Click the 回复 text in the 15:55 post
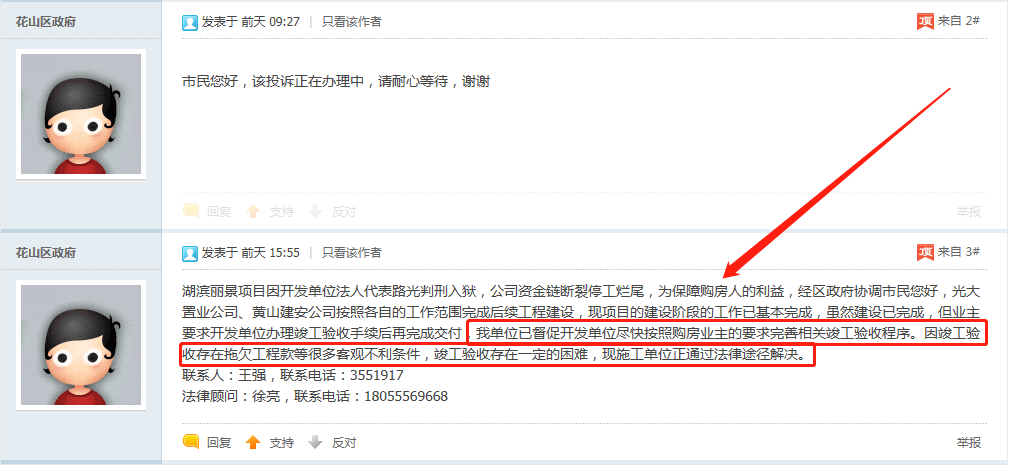This screenshot has height=465, width=1011. [x=219, y=442]
